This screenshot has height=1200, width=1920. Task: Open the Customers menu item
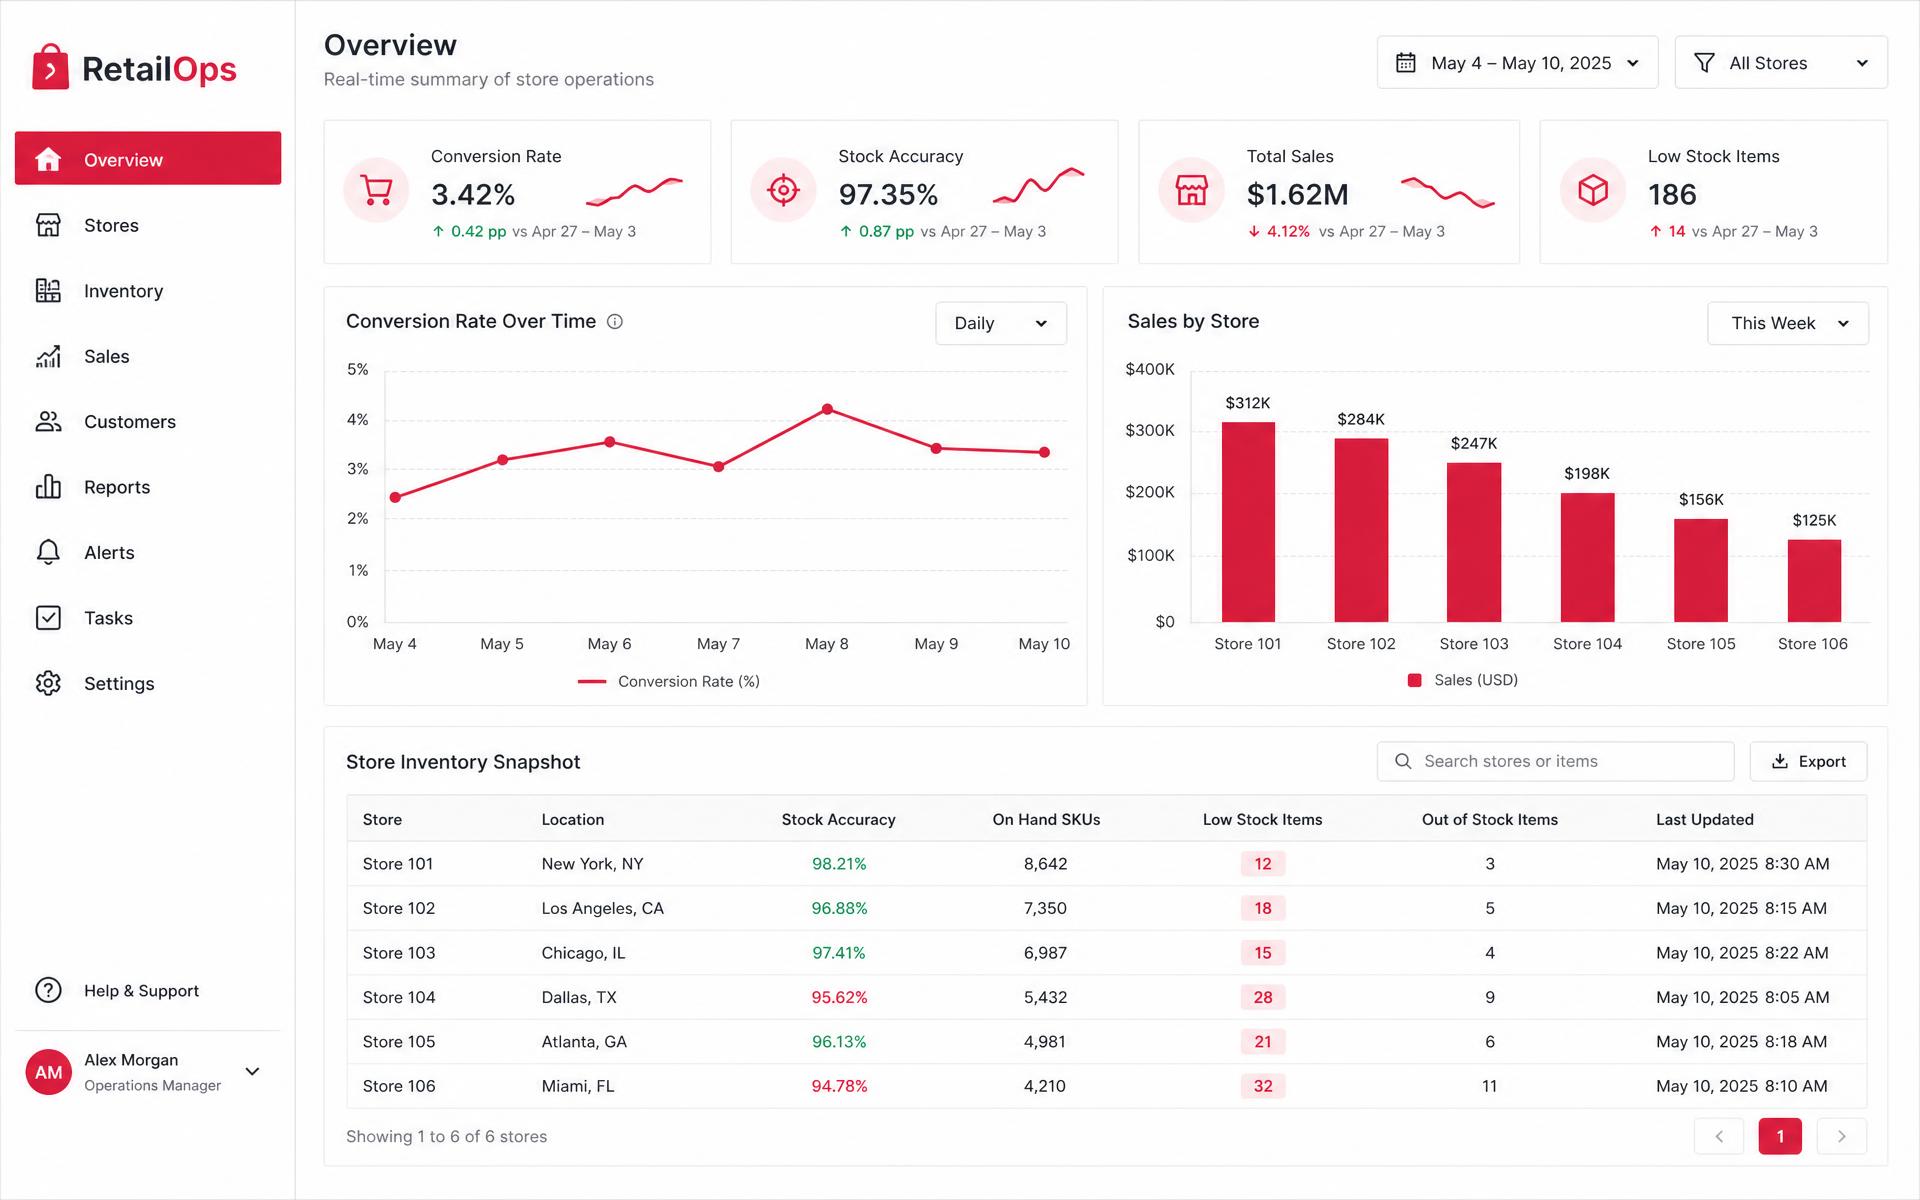coord(148,422)
